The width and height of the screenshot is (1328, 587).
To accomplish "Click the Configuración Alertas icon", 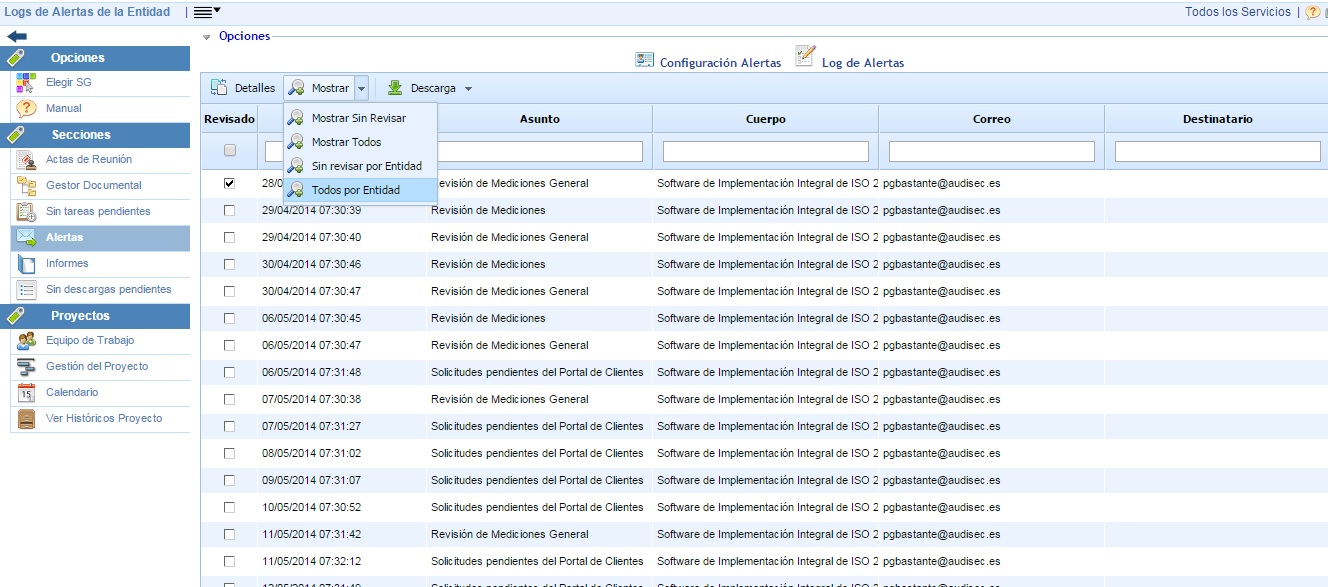I will [645, 60].
